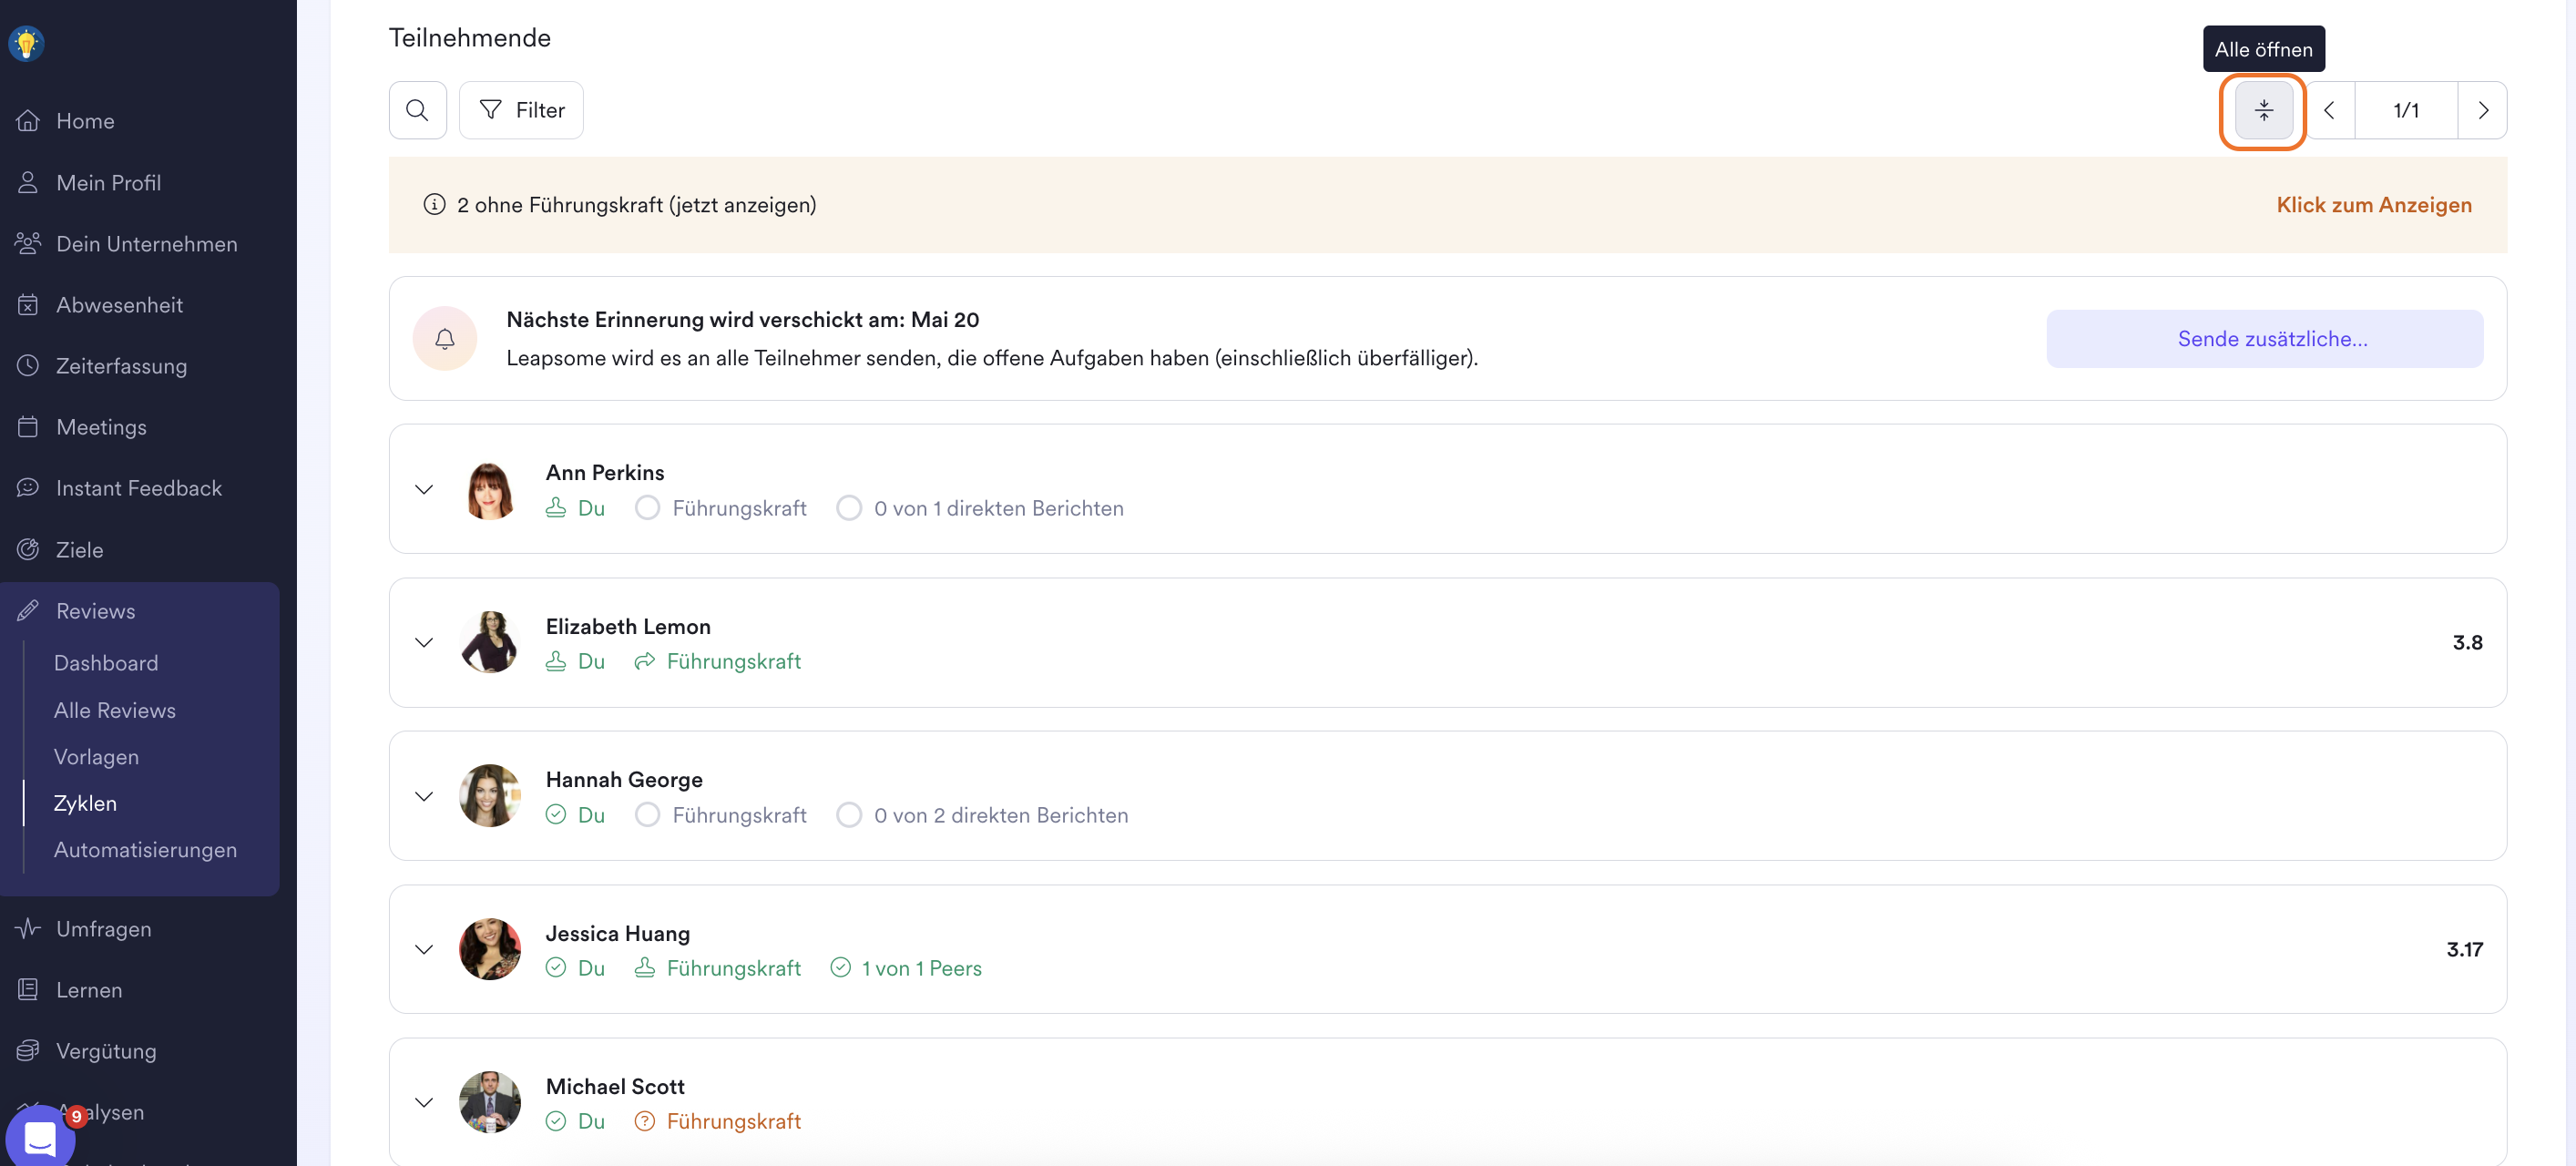2576x1166 pixels.
Task: Expand Elizabeth Lemon row chevron
Action: coord(424,643)
